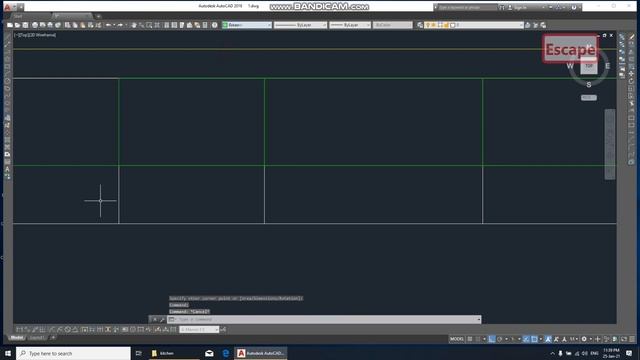Image resolution: width=640 pixels, height=360 pixels.
Task: Open the WCS dropdown below the ViewCube
Action: coord(589,98)
